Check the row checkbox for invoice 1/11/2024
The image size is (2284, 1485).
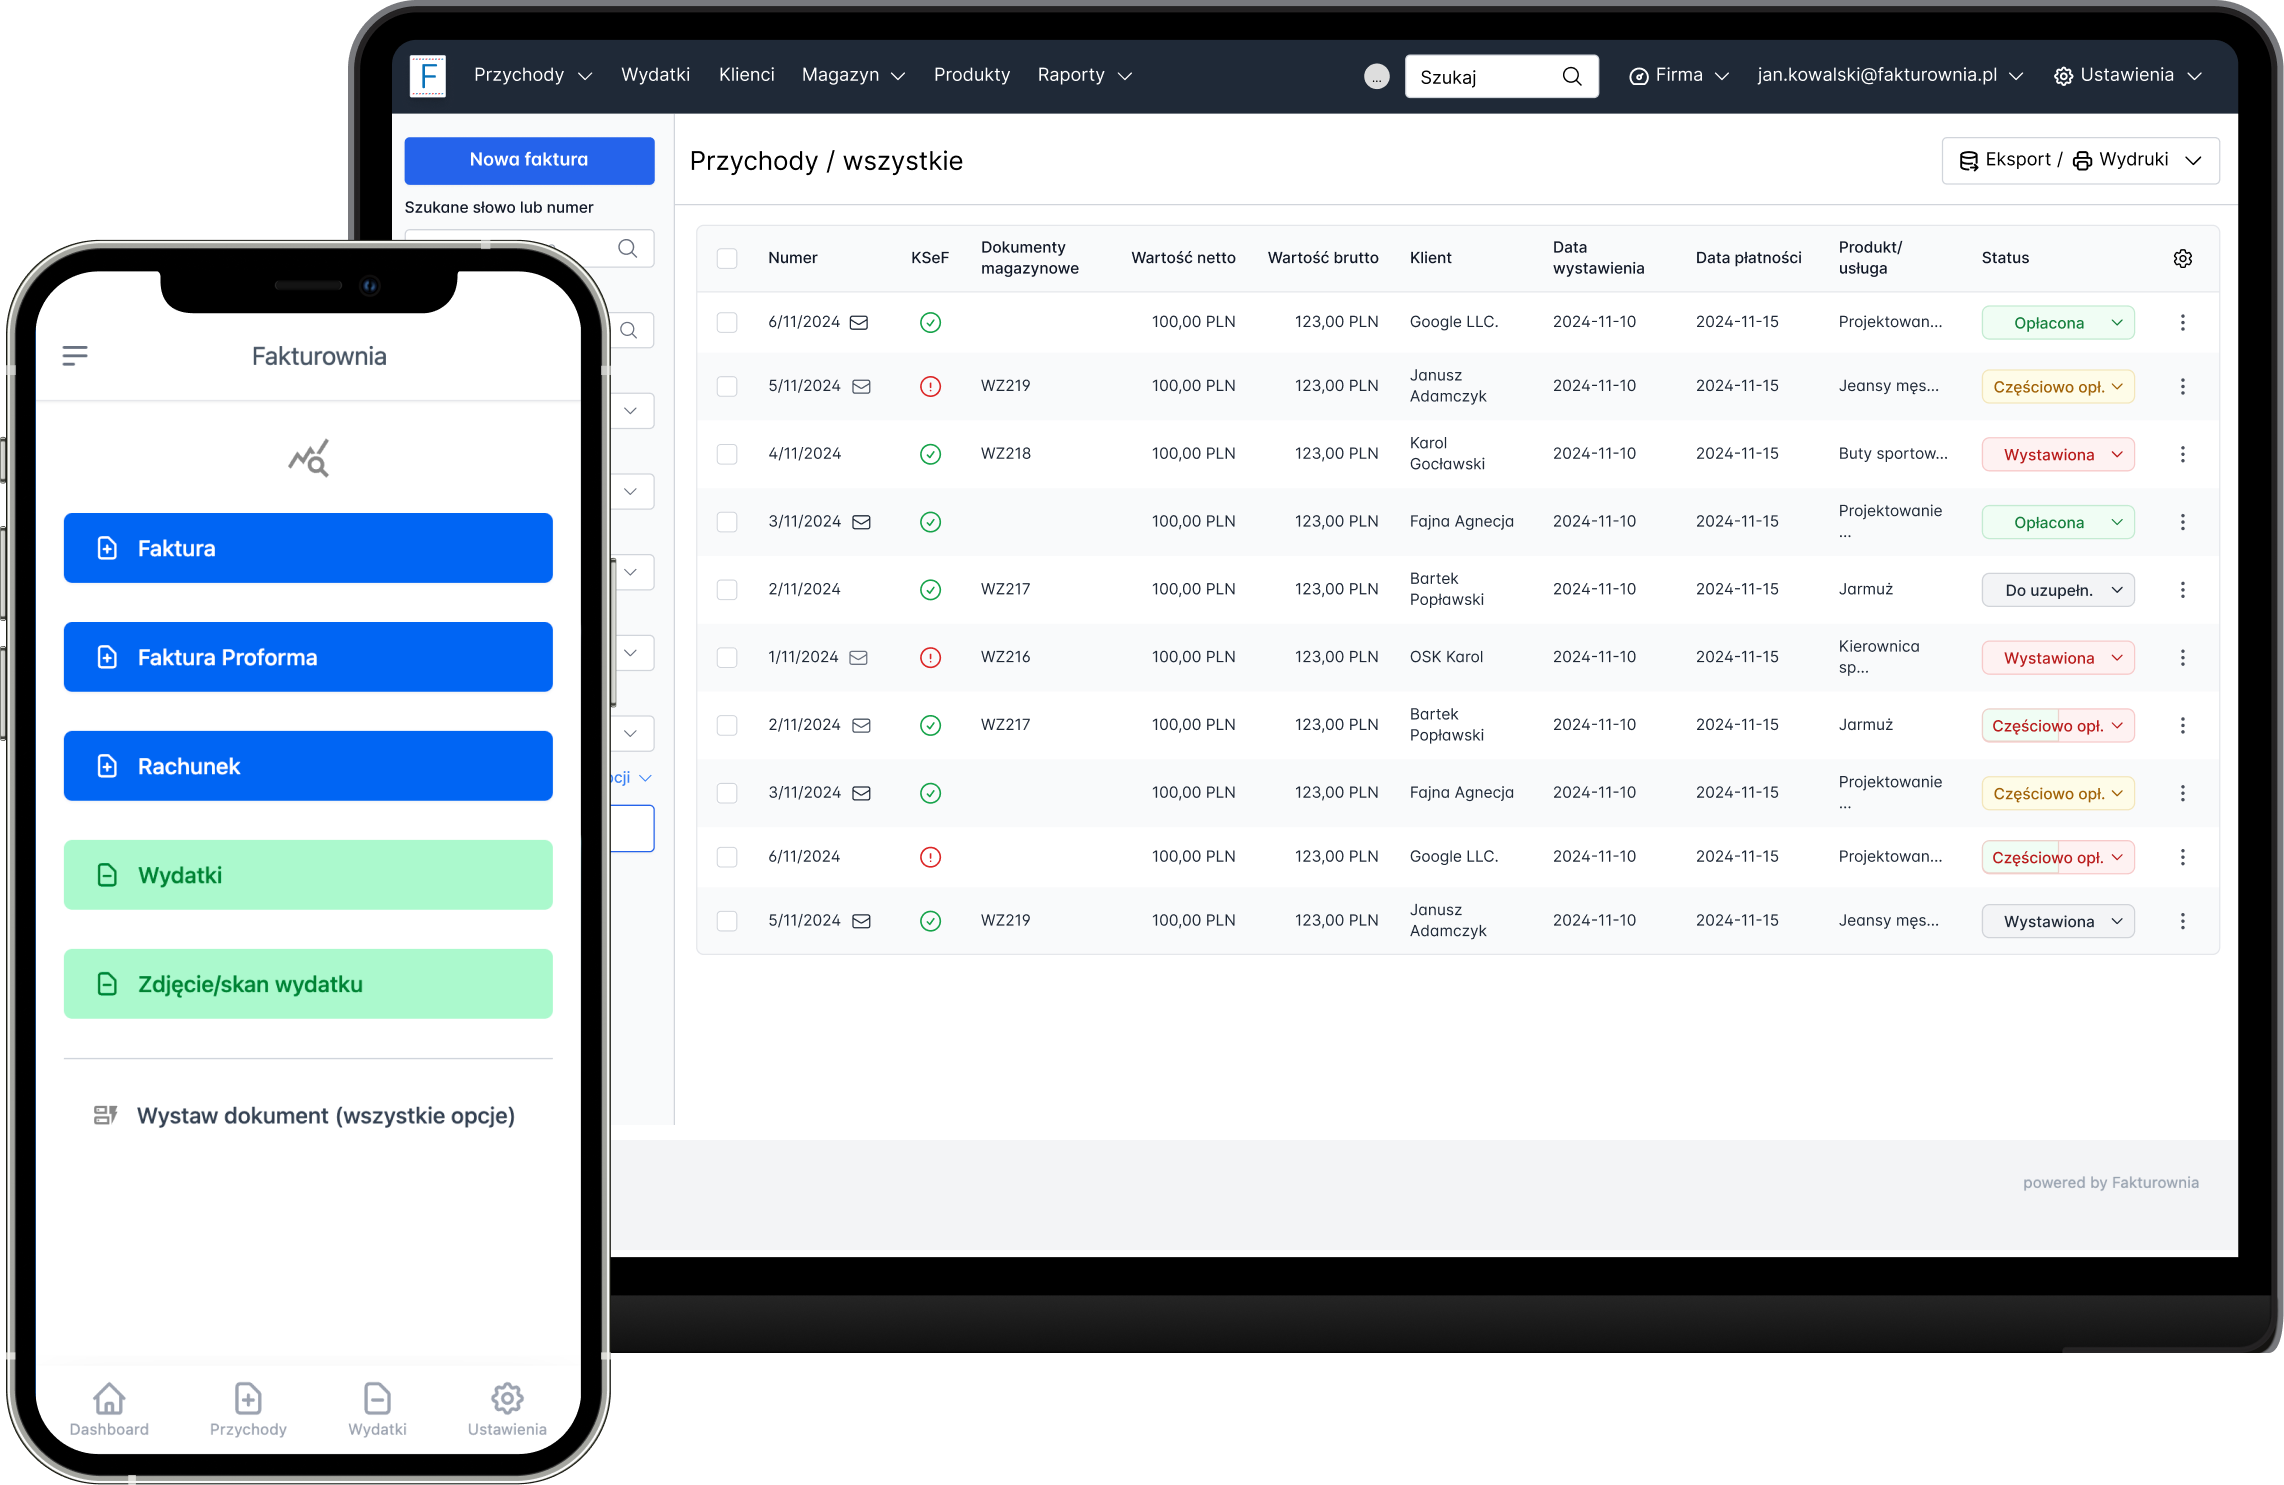pos(727,657)
